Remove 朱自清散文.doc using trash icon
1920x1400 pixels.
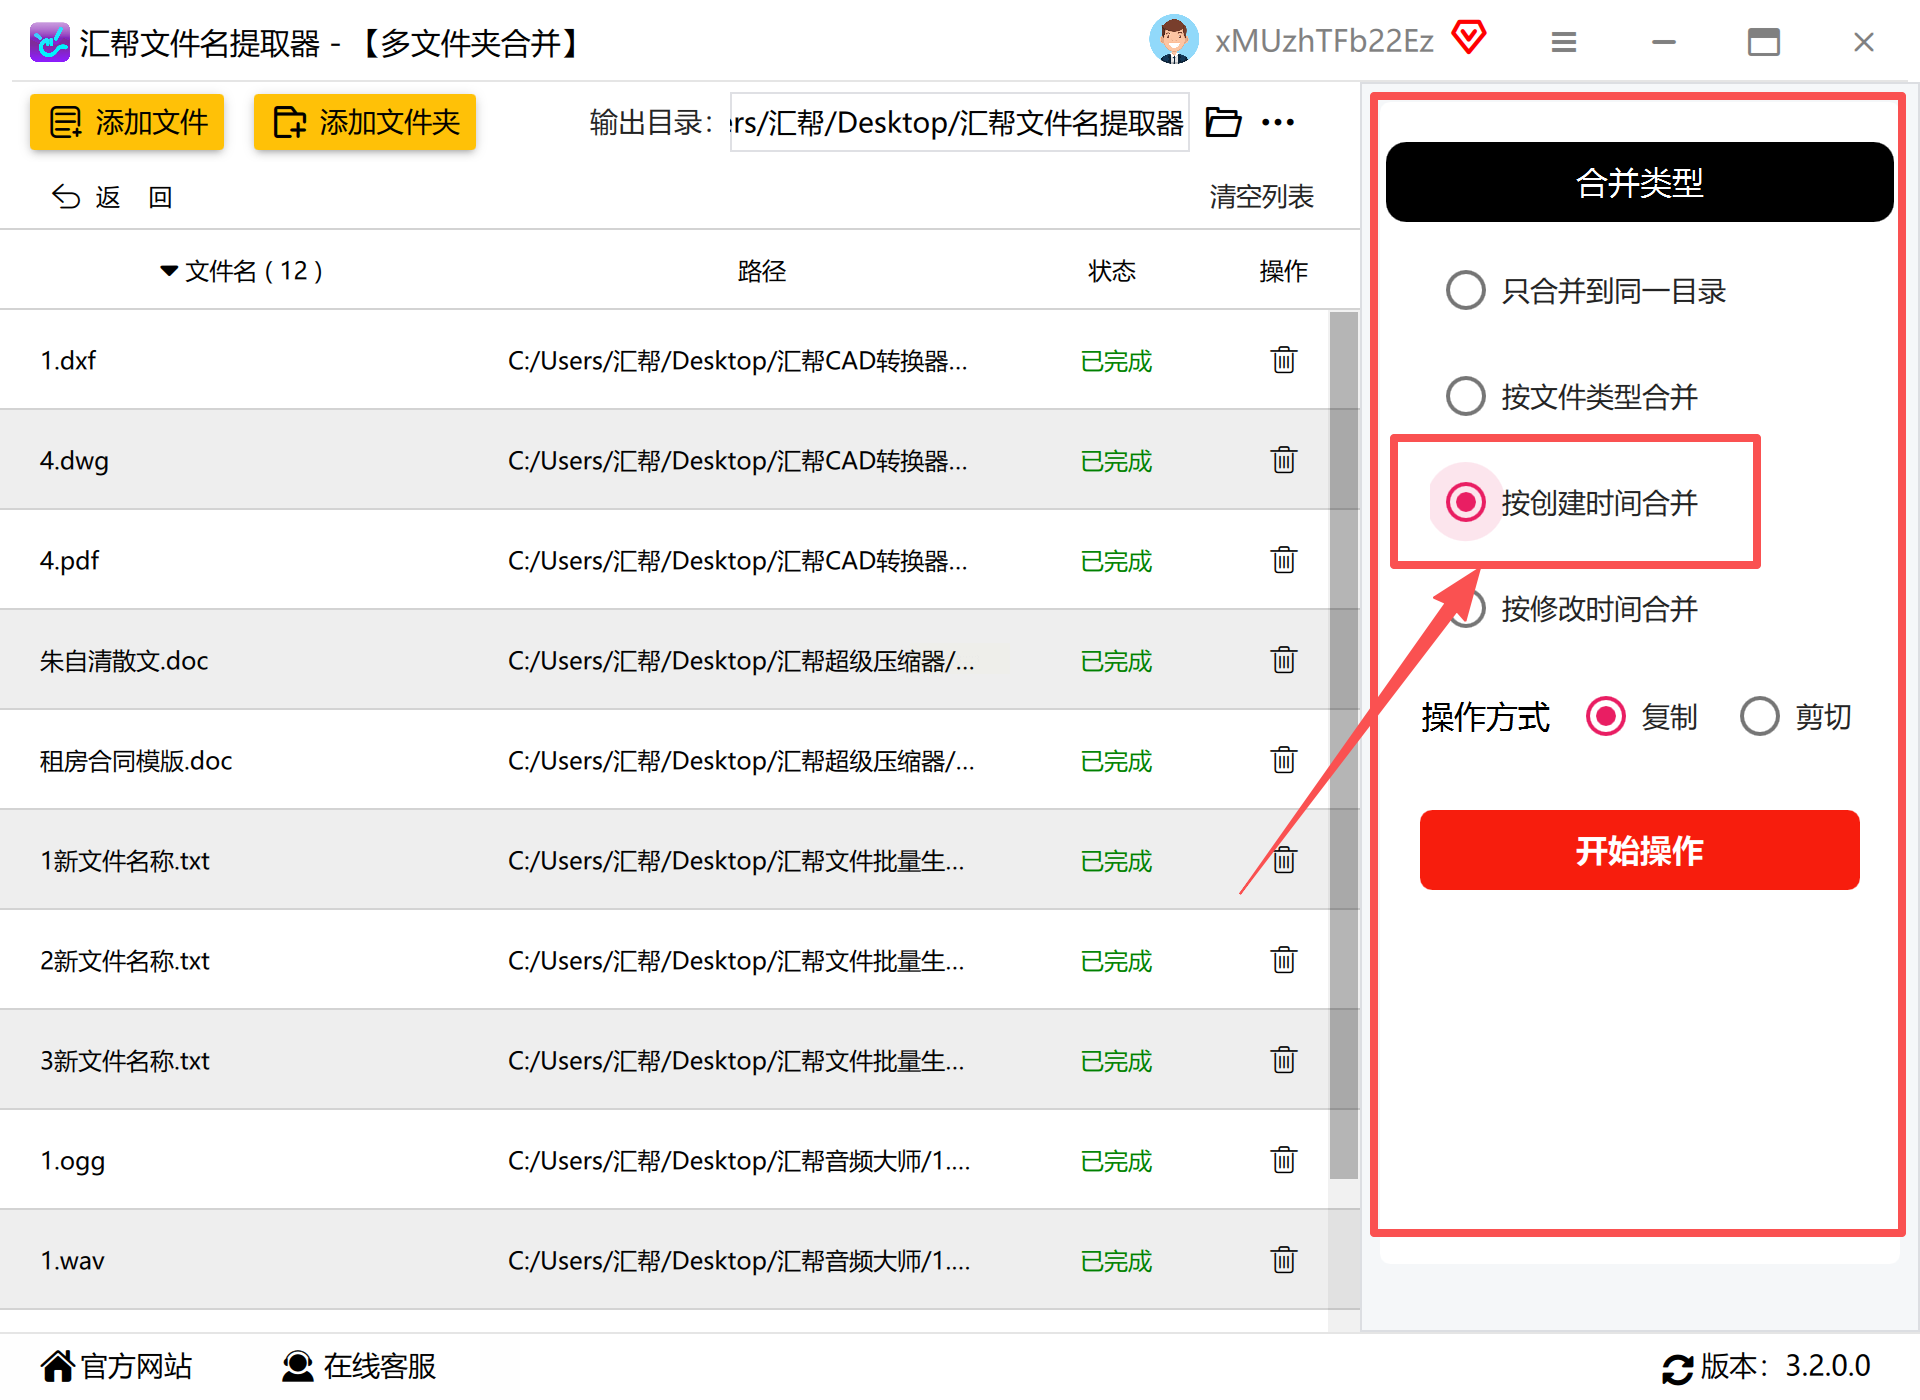(1284, 660)
